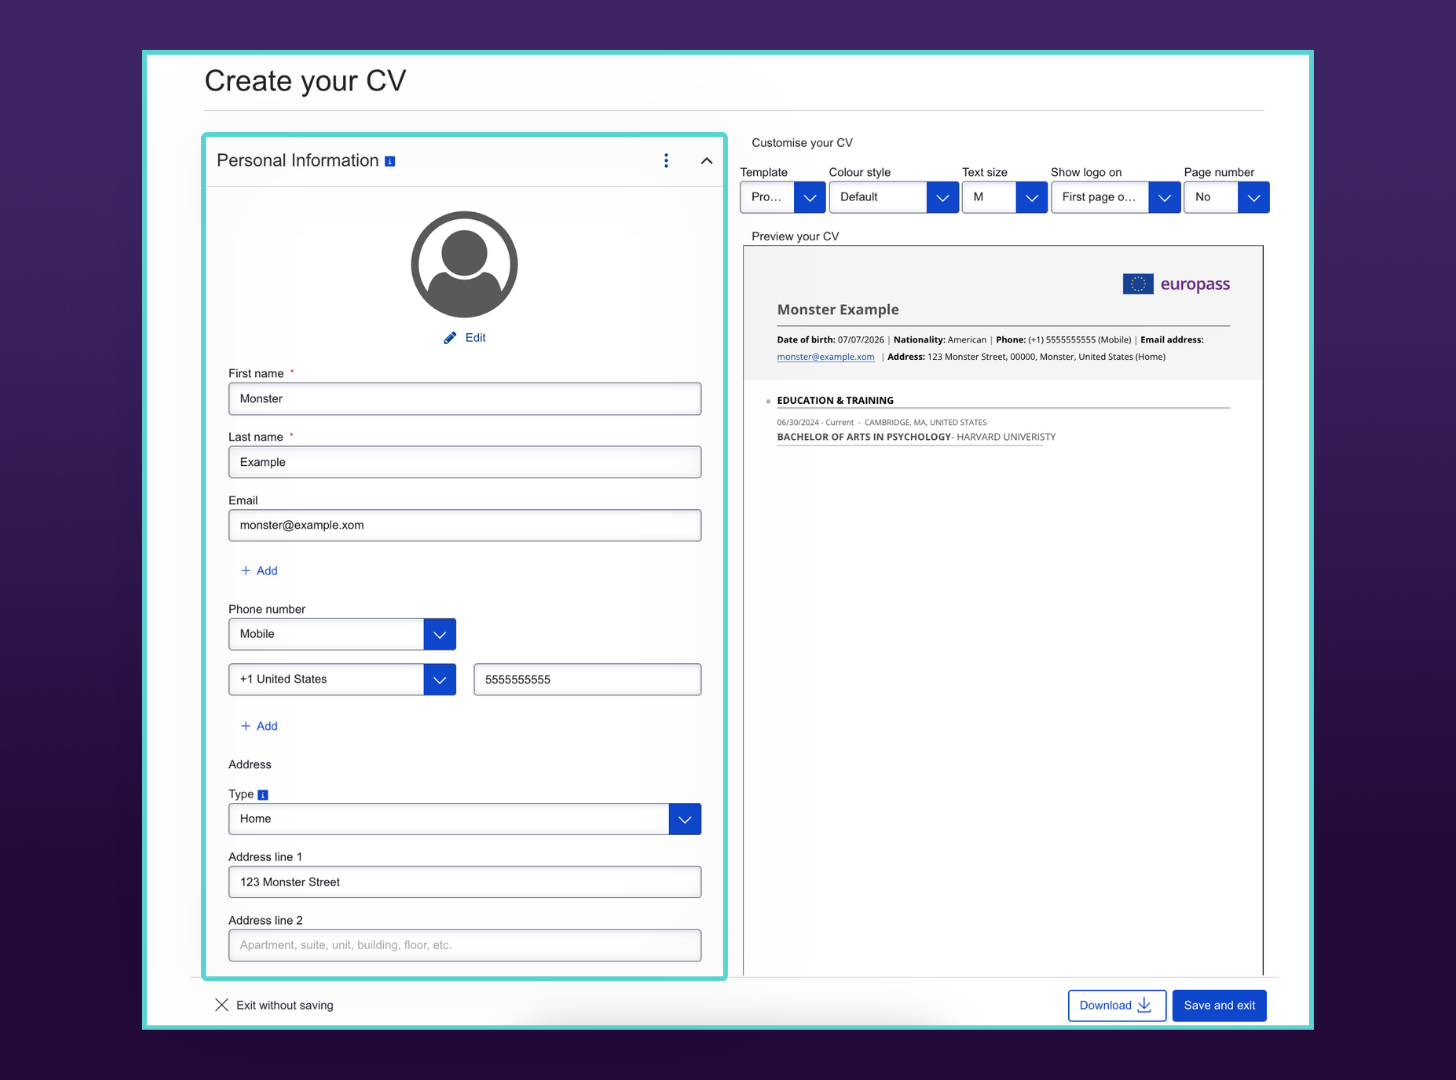Click the info icon next to Type
The height and width of the screenshot is (1080, 1456).
pos(263,795)
